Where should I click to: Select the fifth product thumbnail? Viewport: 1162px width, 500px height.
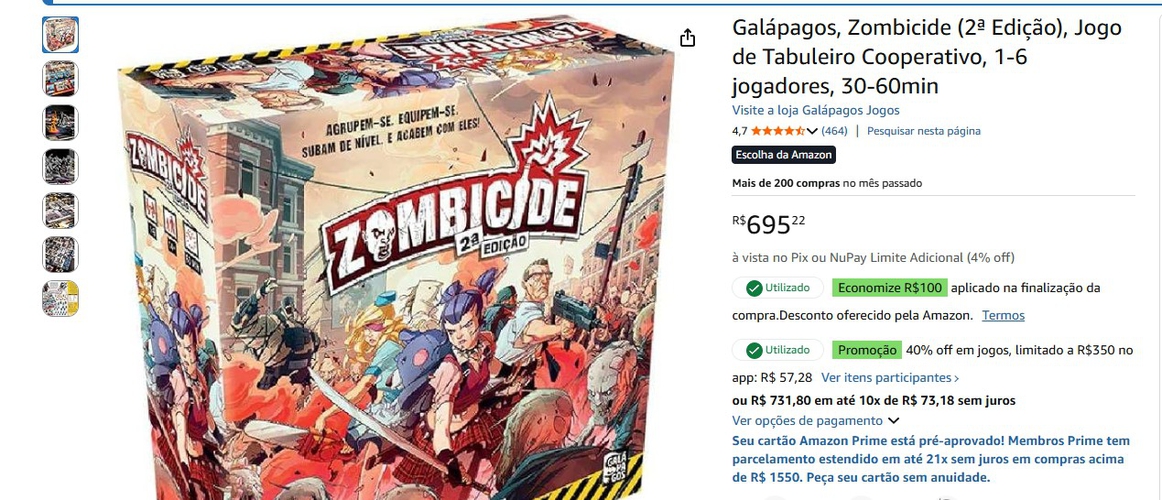tap(61, 210)
